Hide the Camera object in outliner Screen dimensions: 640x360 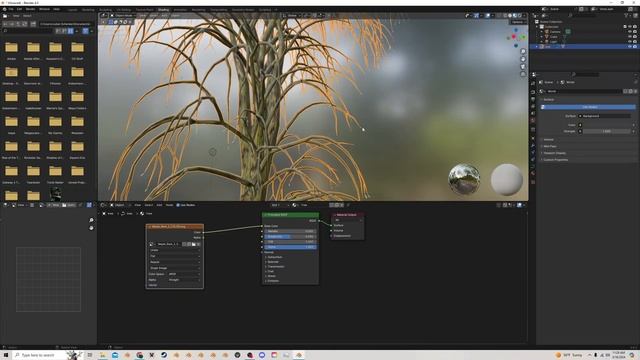click(x=630, y=31)
